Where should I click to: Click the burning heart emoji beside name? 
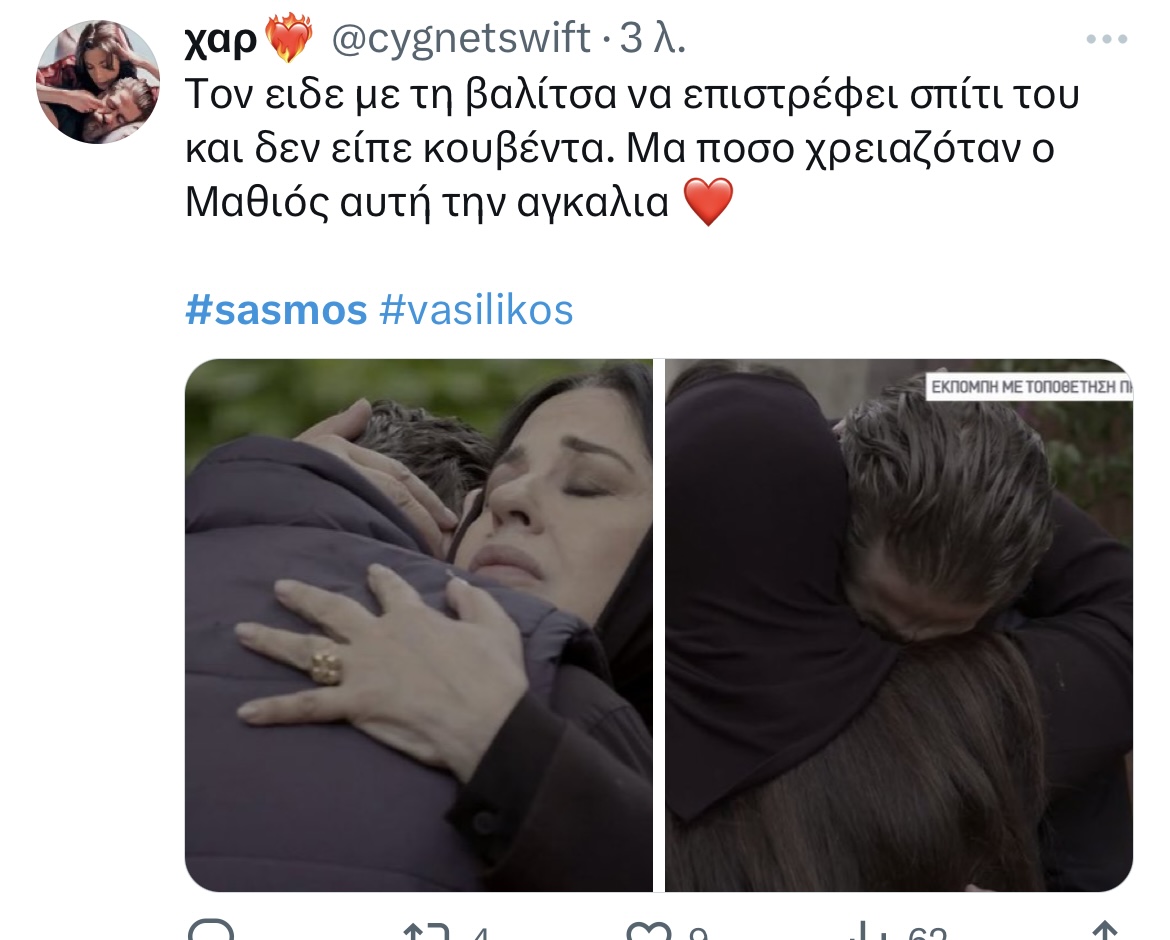289,40
